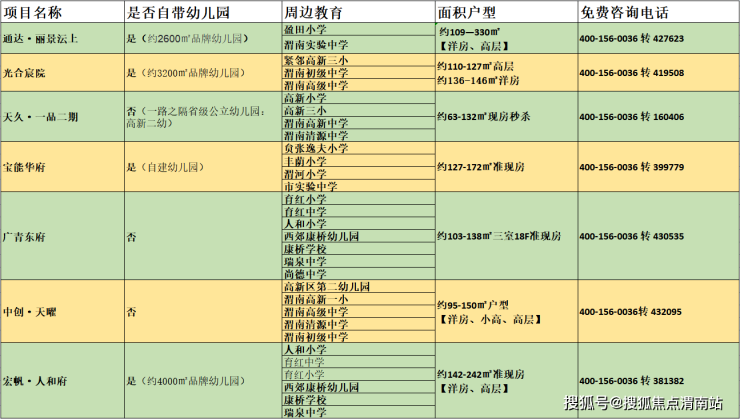740x419 pixels.
Task: Click the 通达·丽景沄上 project cell
Action: pos(63,39)
